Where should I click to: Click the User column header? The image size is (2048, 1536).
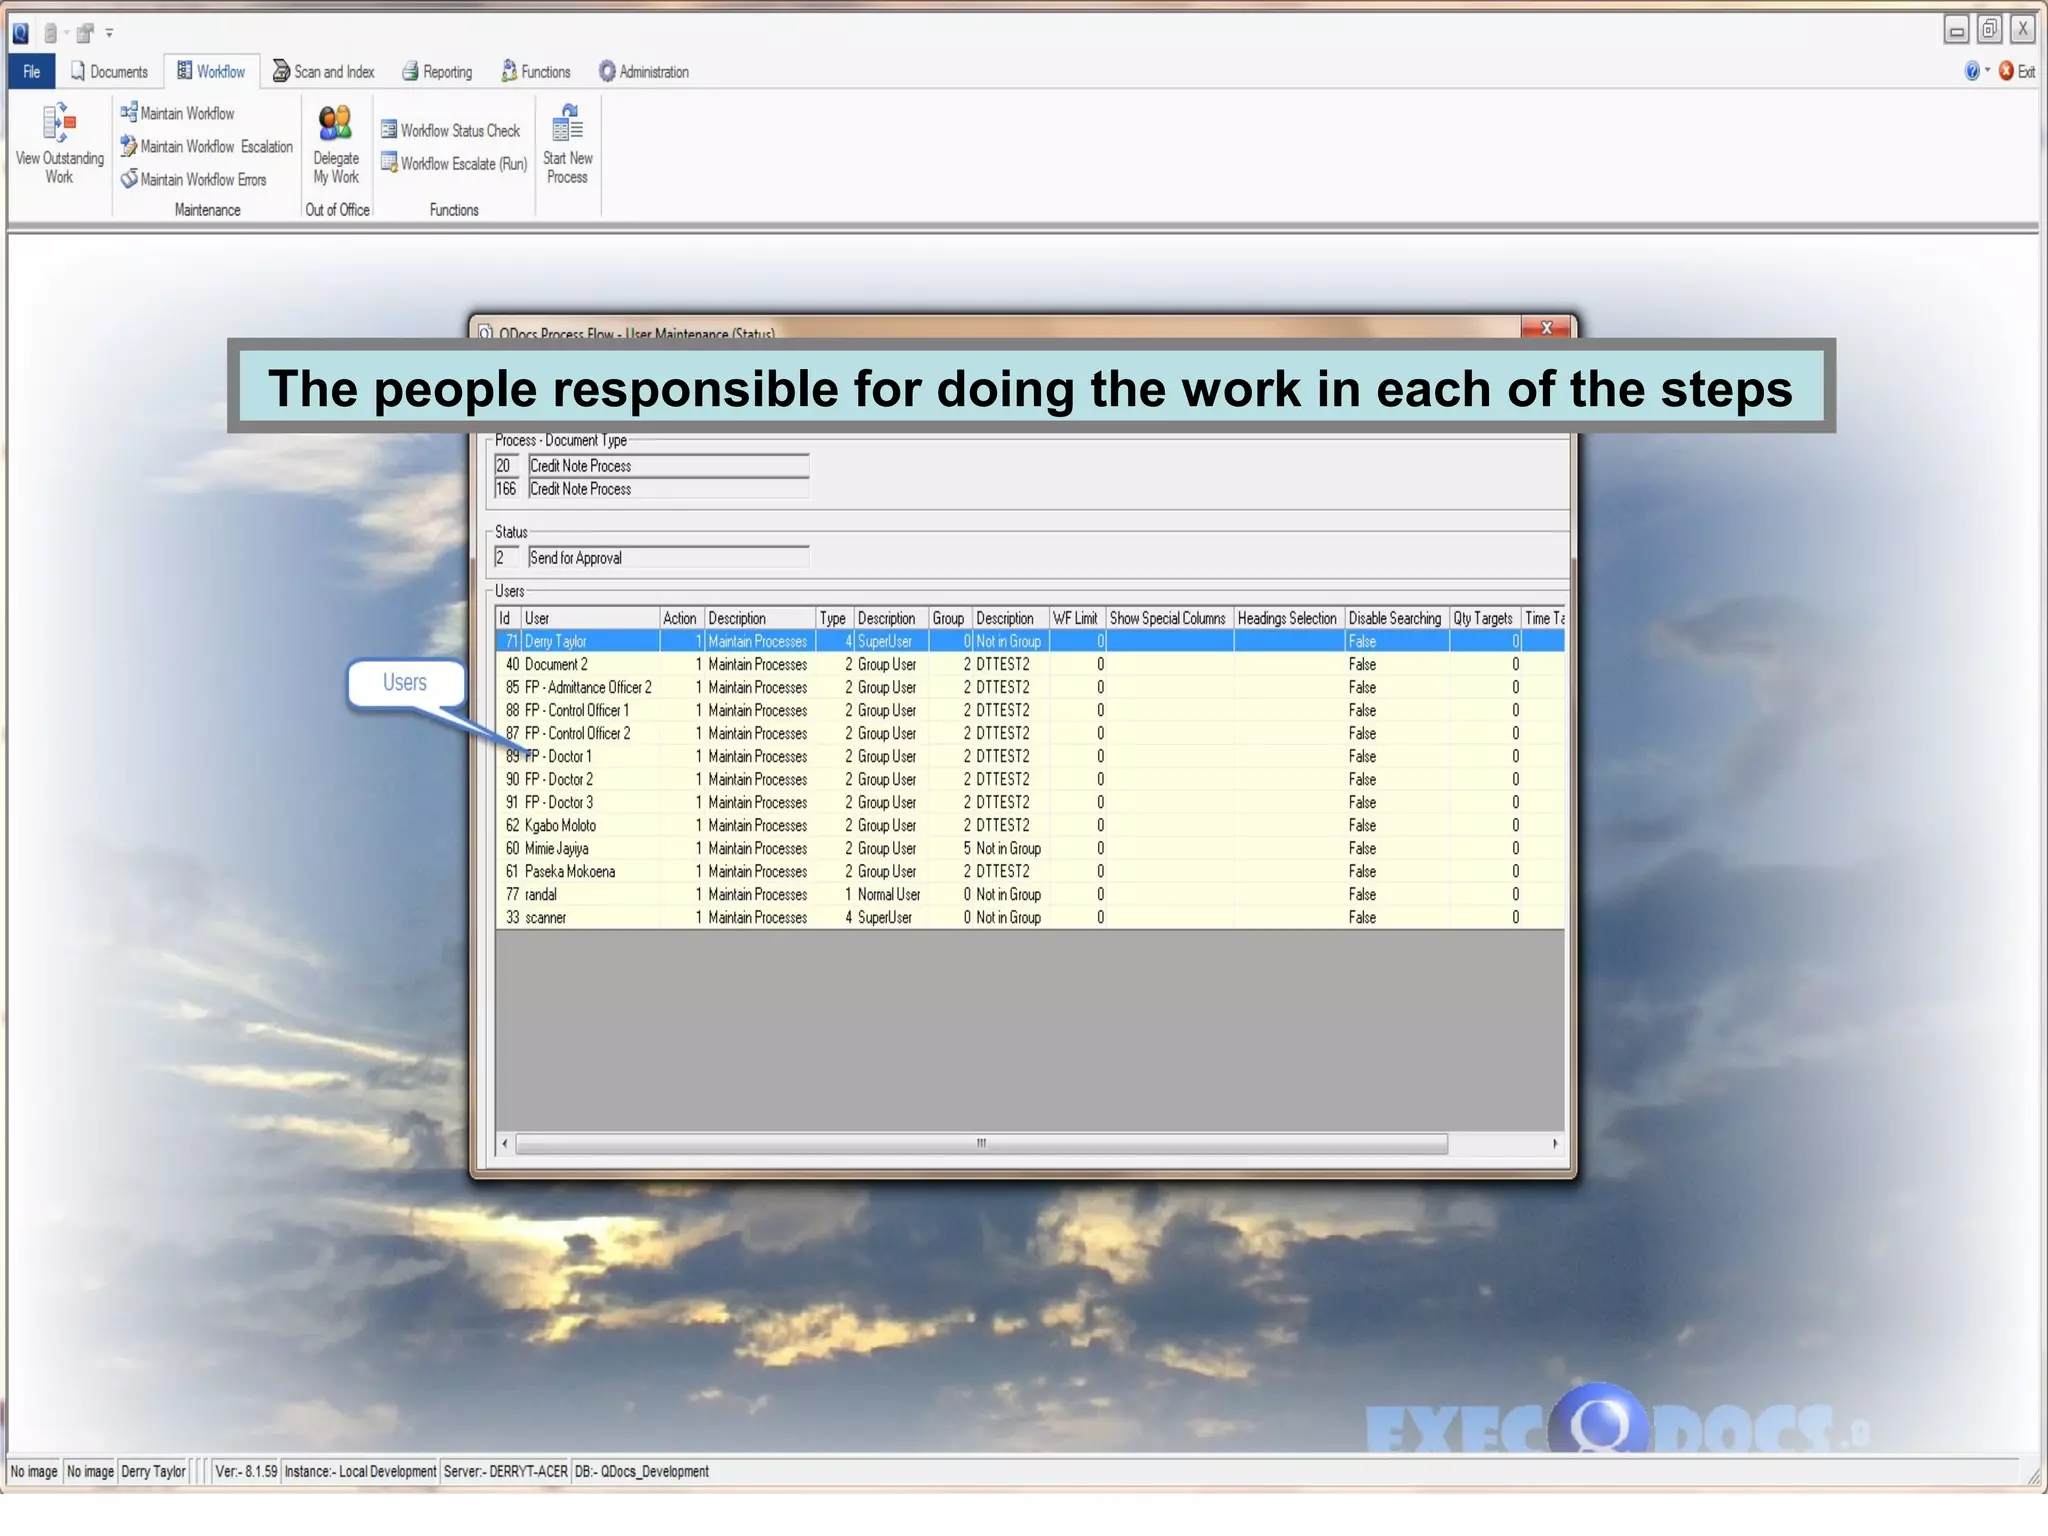590,619
